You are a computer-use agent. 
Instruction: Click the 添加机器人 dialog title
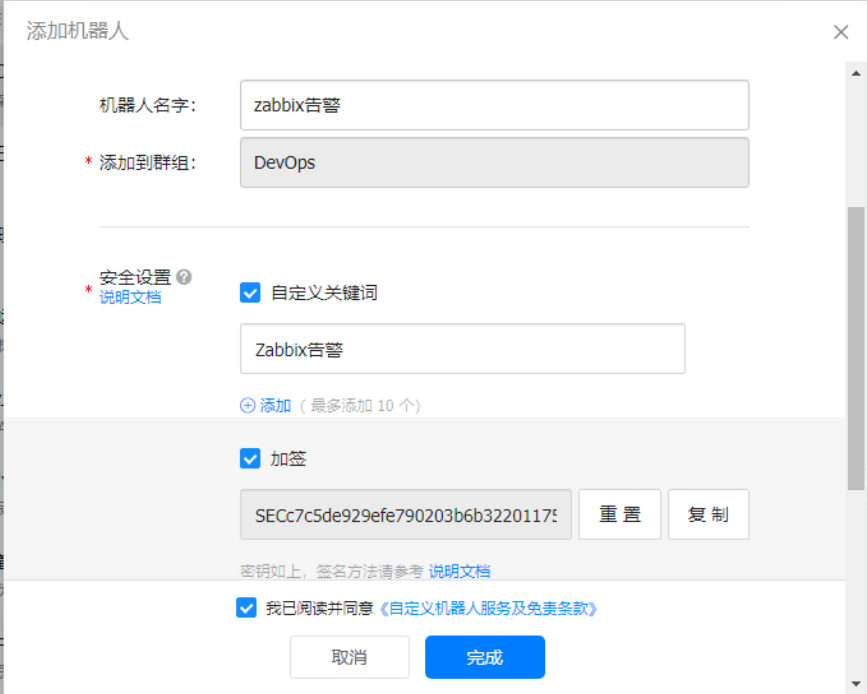click(x=77, y=31)
